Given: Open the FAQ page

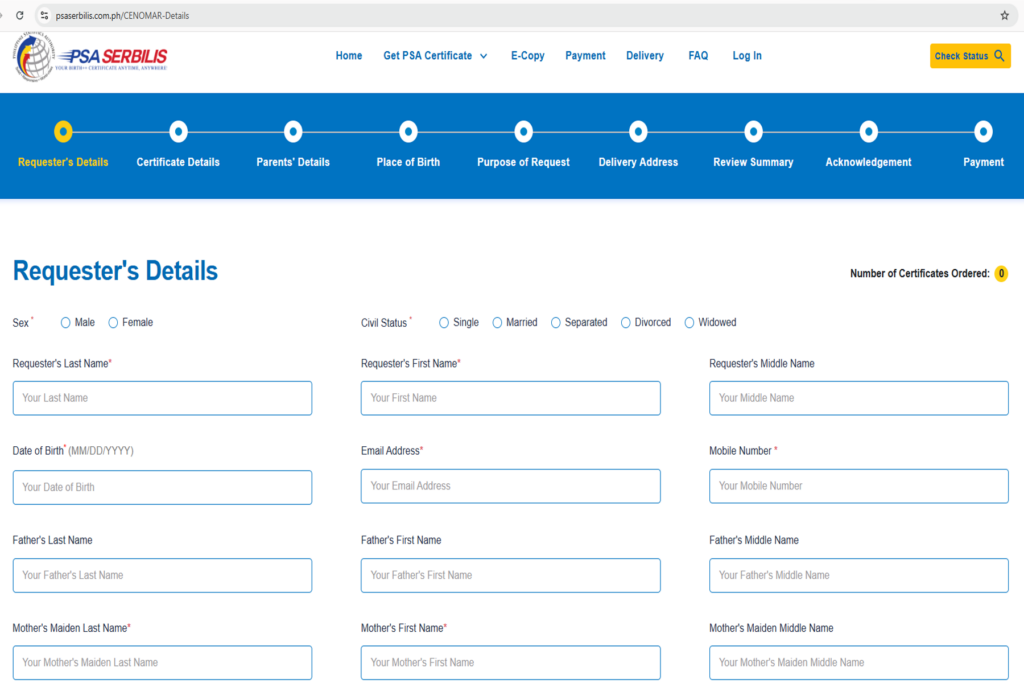Looking at the screenshot, I should click(x=698, y=56).
